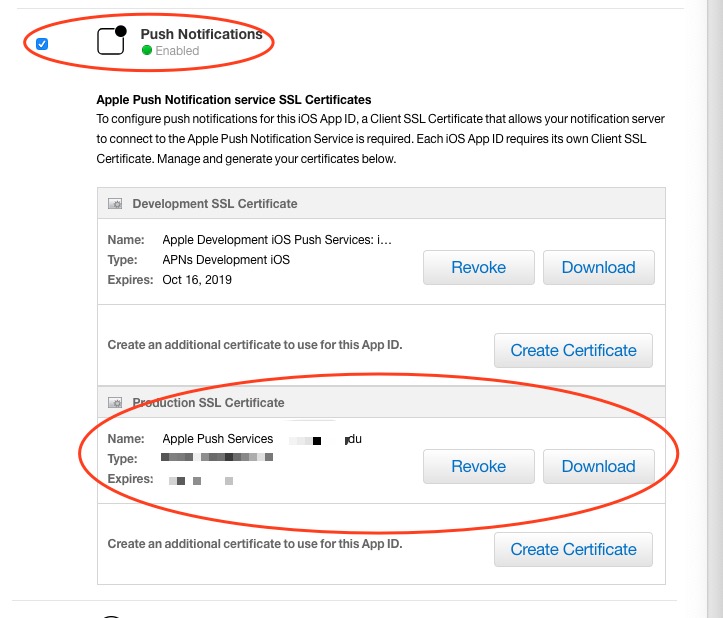Click the page's vertical scrollbar
This screenshot has height=618, width=723.
pyautogui.click(x=715, y=309)
